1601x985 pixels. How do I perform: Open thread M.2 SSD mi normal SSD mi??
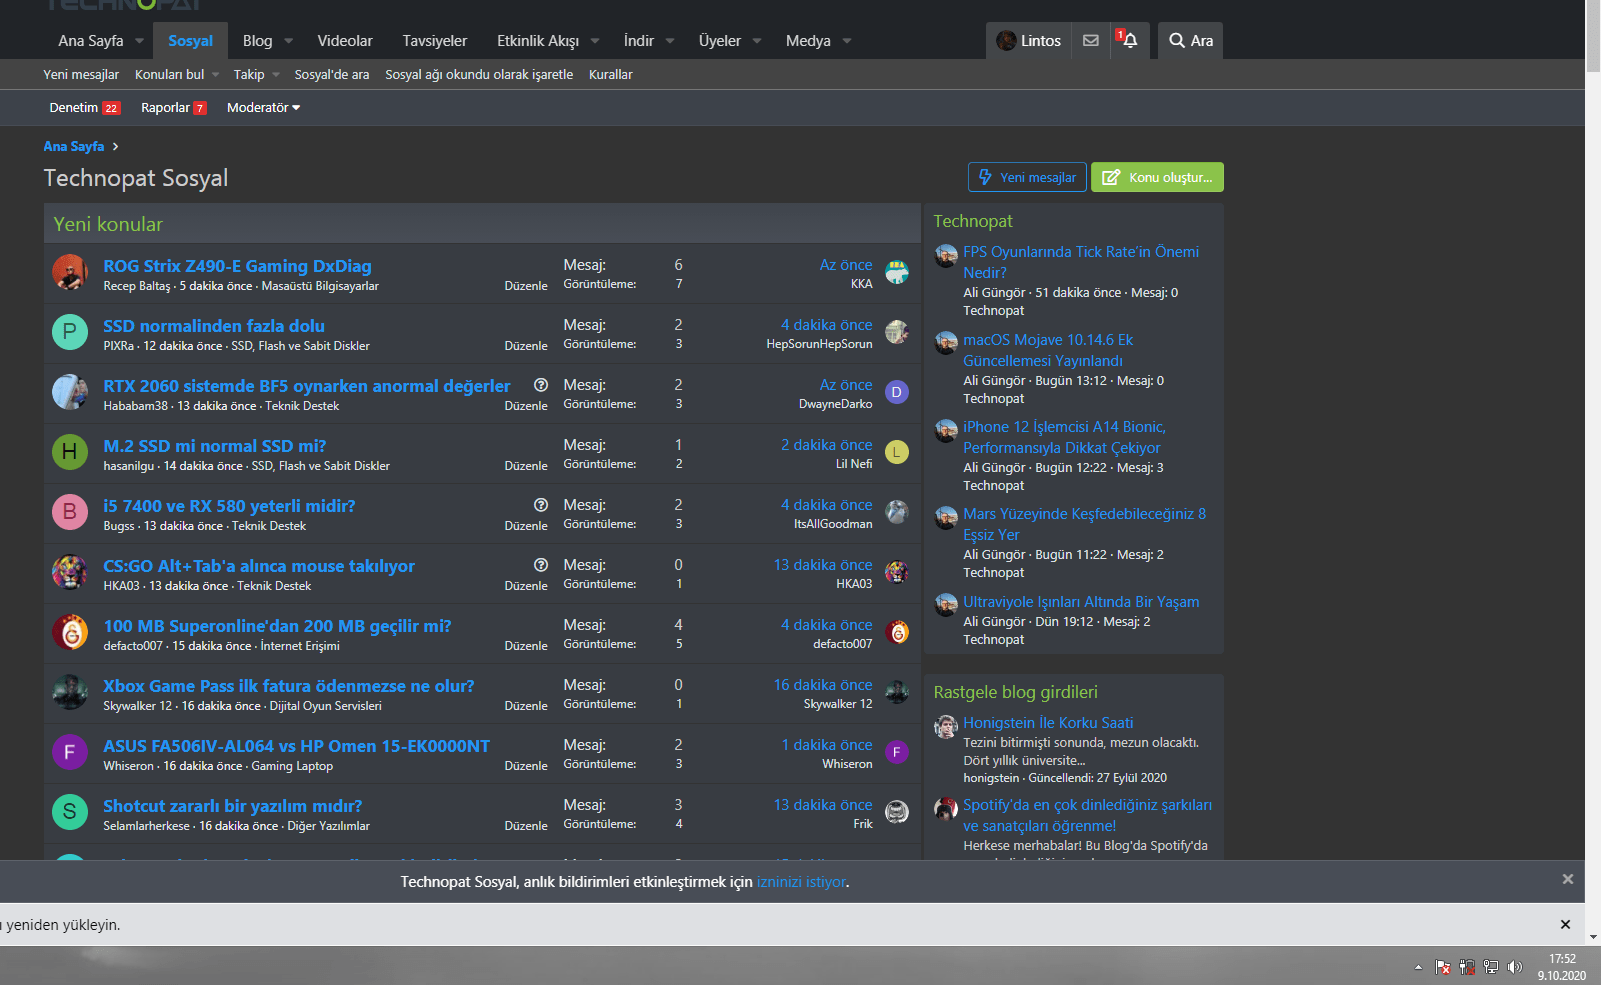click(215, 446)
